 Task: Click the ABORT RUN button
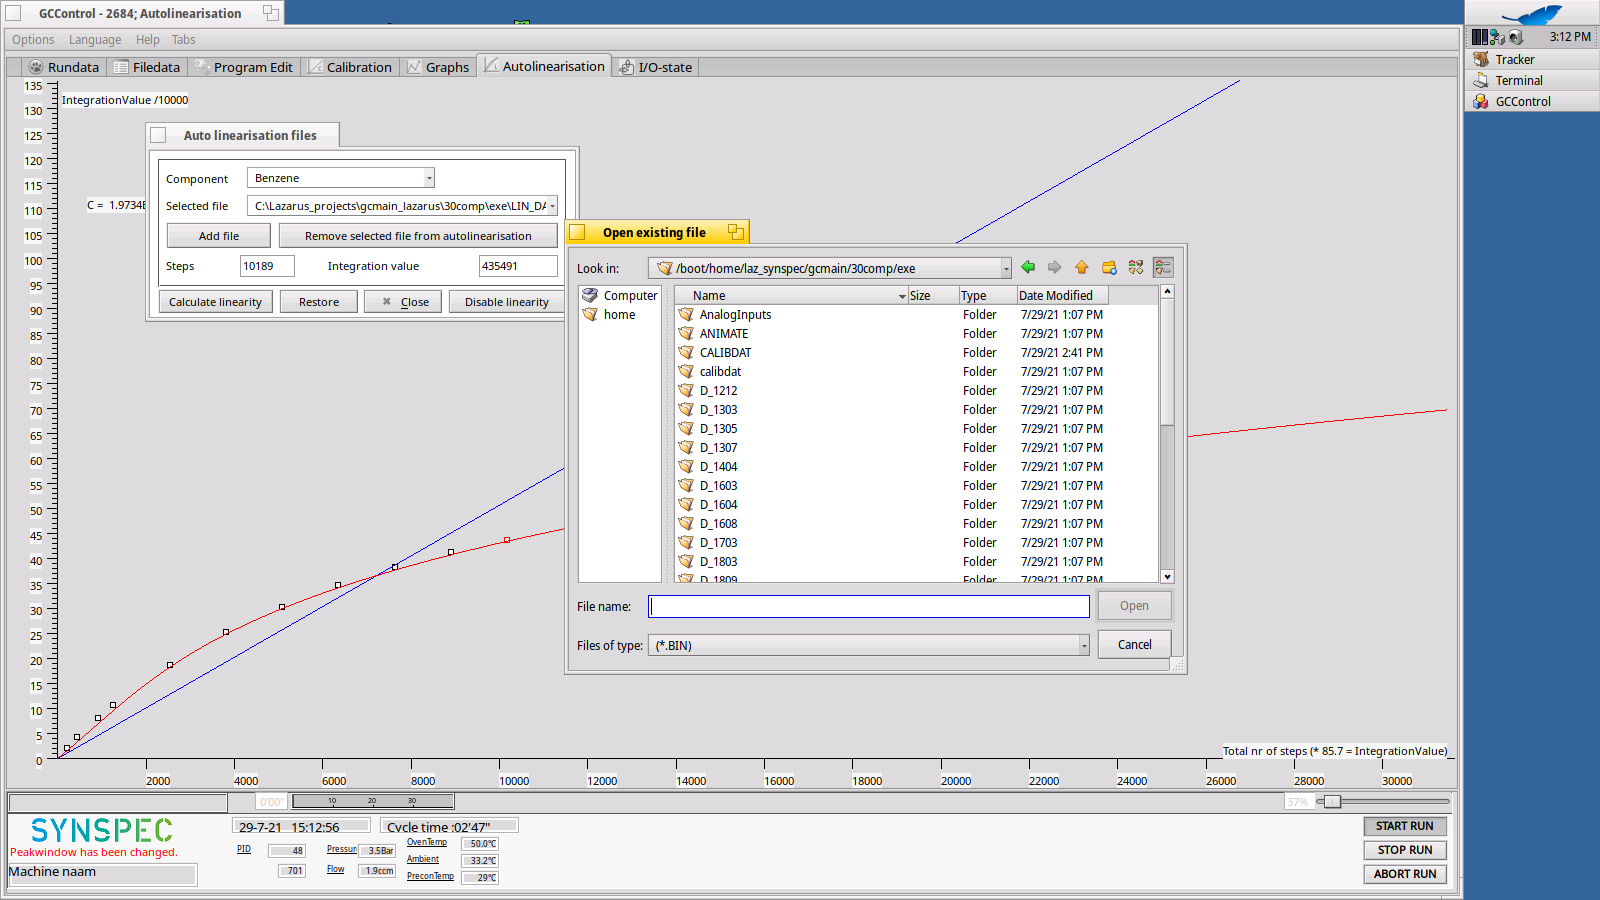click(x=1405, y=874)
